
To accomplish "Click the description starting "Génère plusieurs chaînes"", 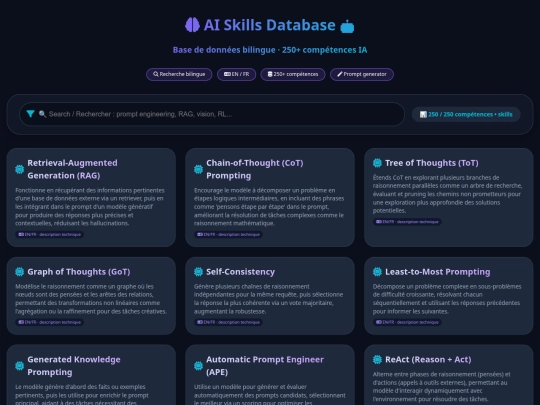I will 269,299.
